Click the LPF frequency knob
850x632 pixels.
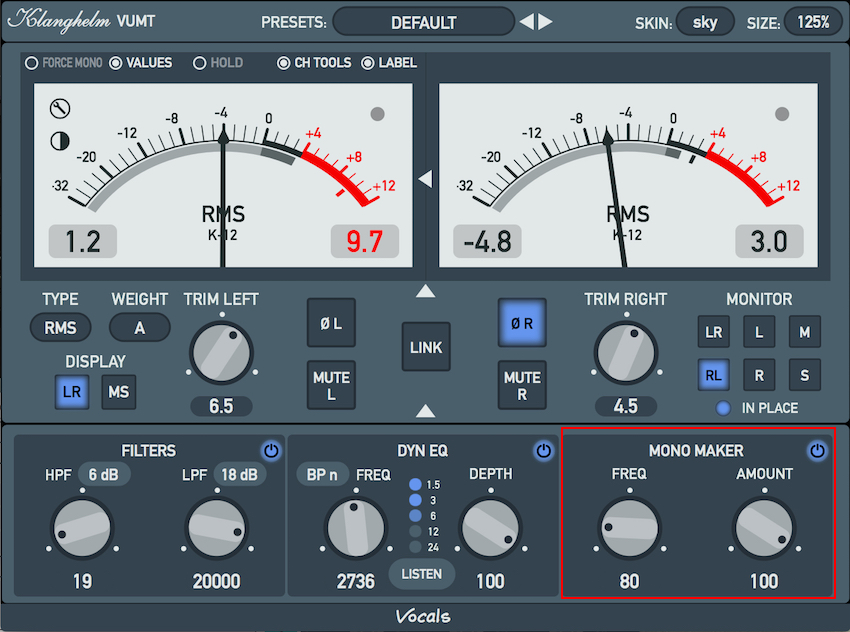tap(217, 528)
